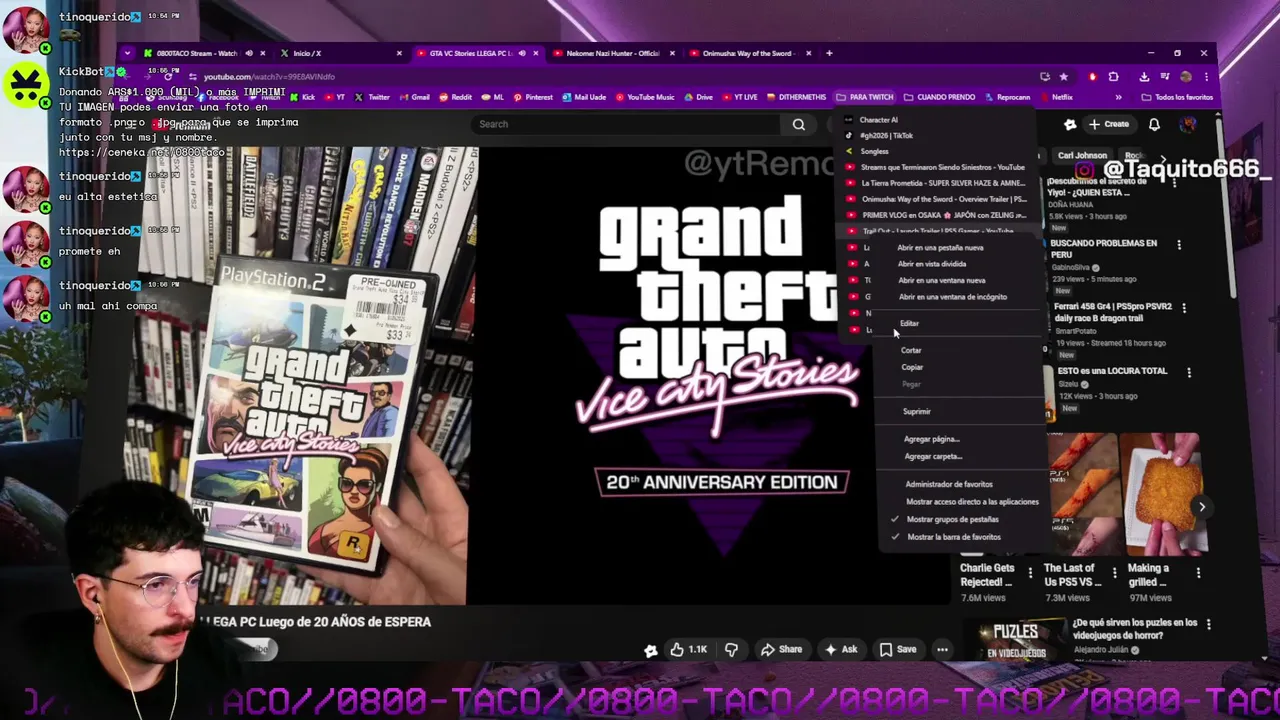The width and height of the screenshot is (1280, 720).
Task: Open the Kick bookmark in bookmarks bar
Action: coord(302,97)
